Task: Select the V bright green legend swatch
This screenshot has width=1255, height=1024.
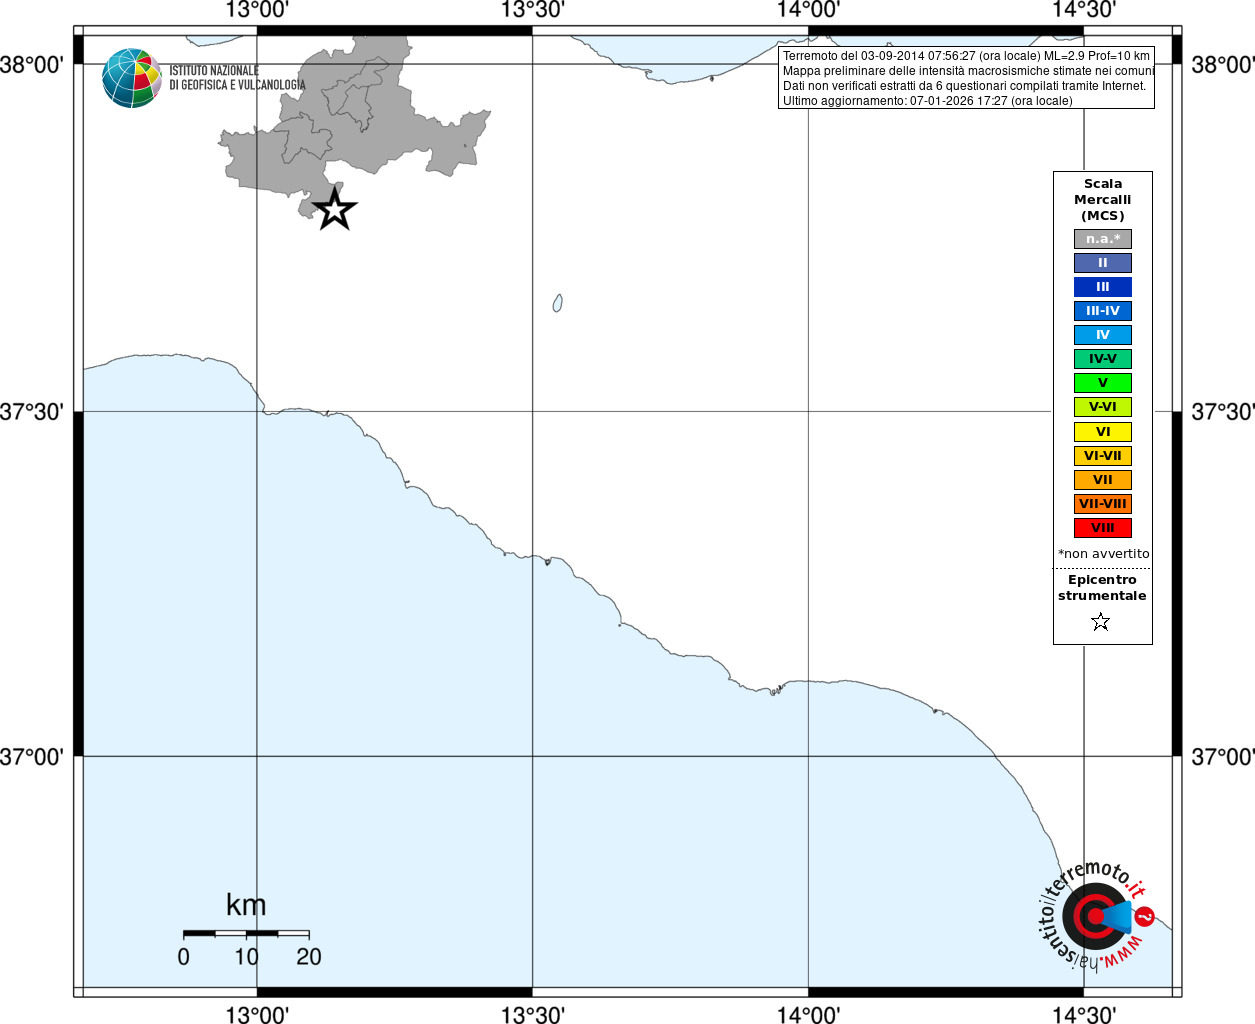Action: [x=1103, y=383]
